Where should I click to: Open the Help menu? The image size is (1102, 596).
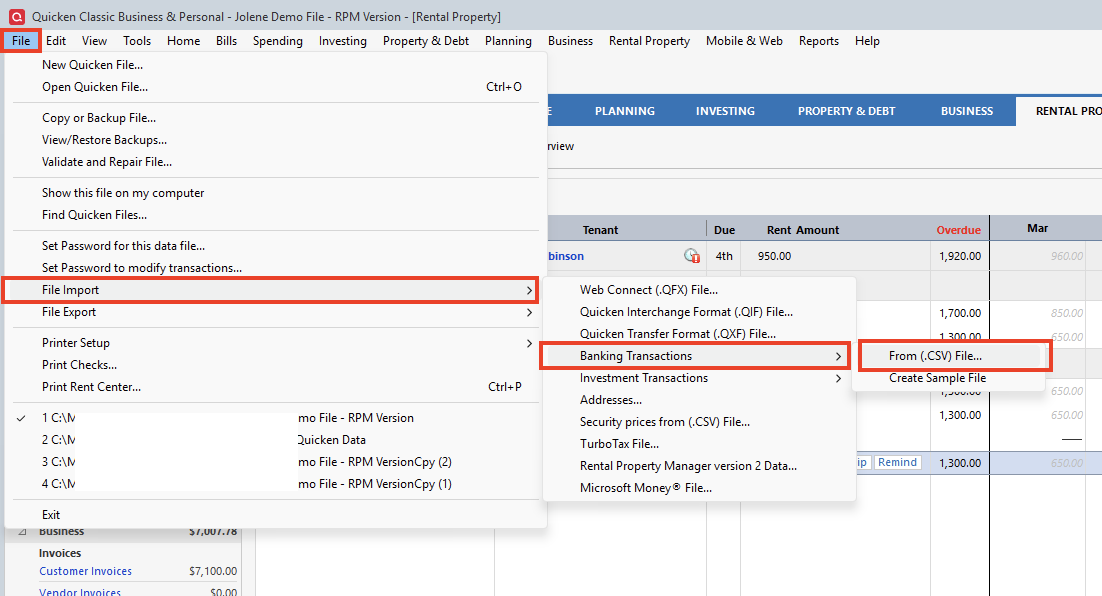coord(867,41)
